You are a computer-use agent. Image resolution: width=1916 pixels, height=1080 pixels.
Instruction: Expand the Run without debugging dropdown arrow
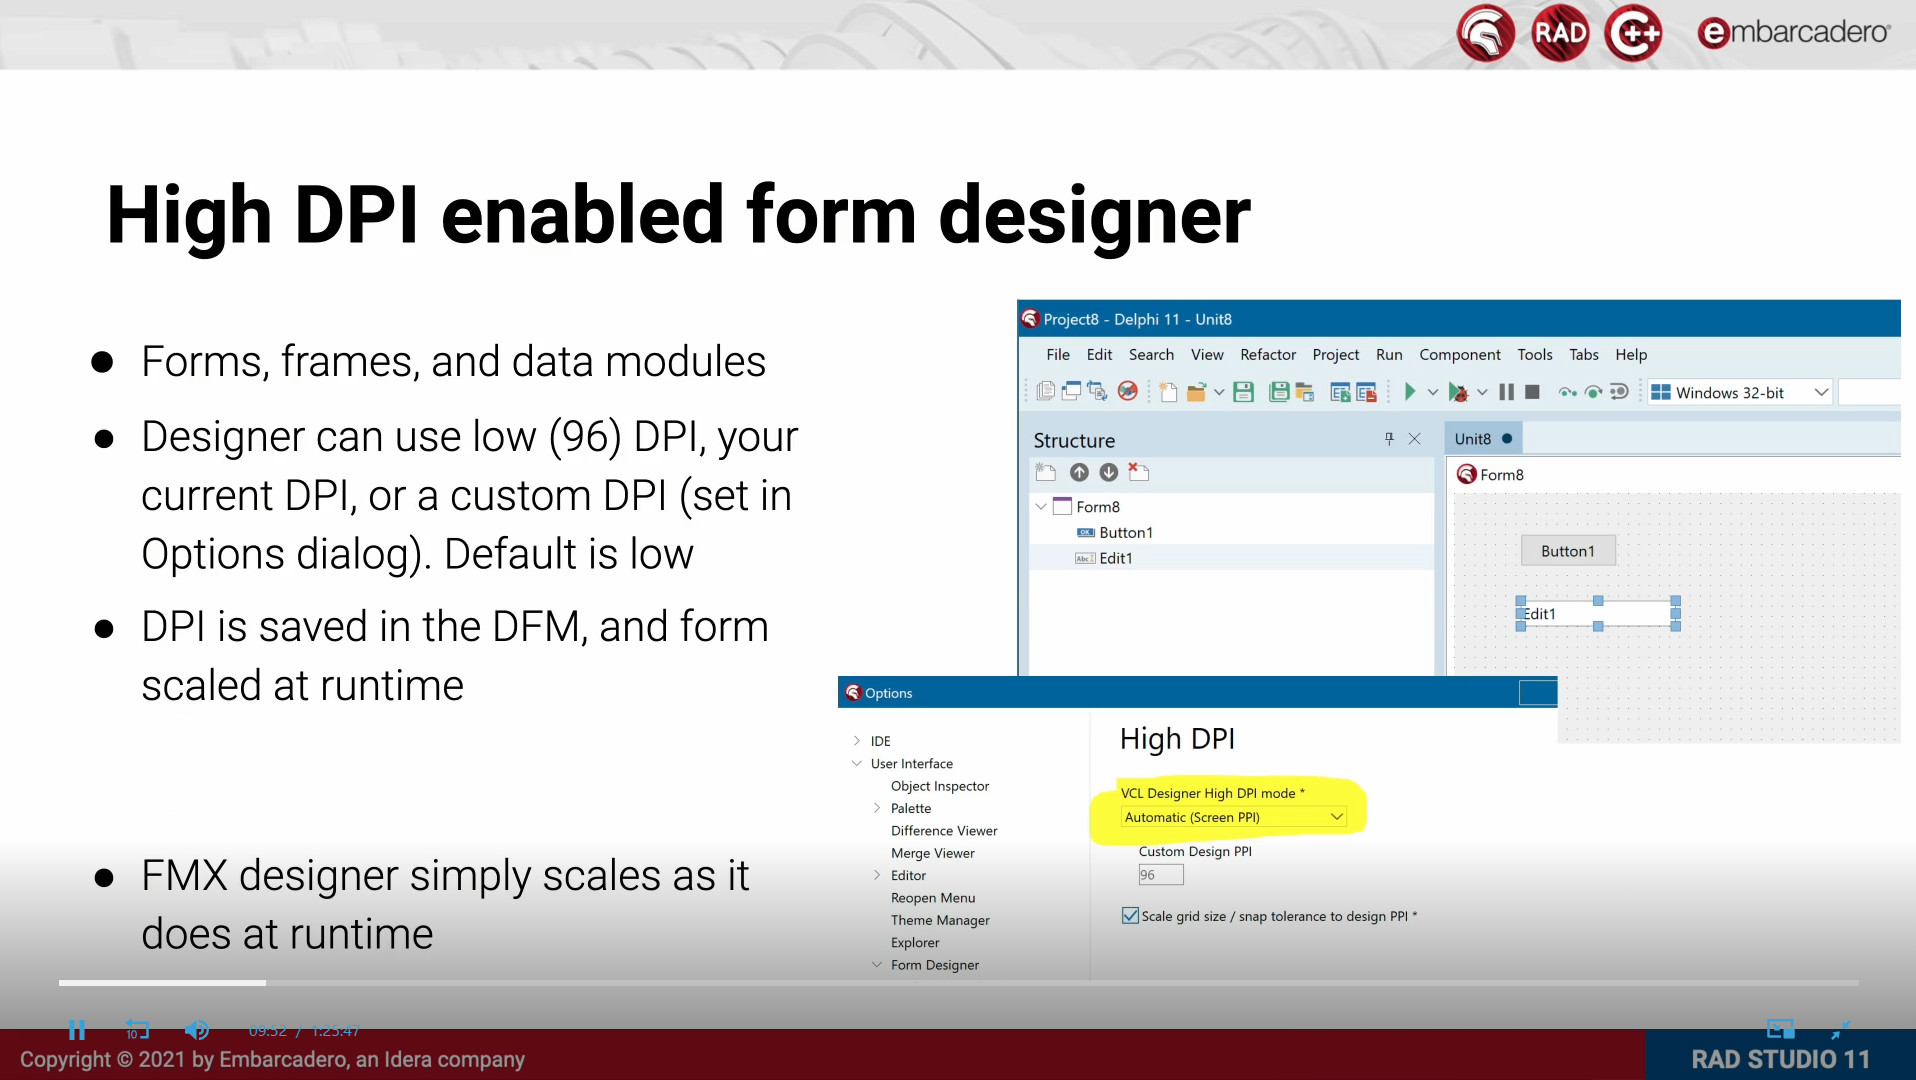(x=1433, y=392)
